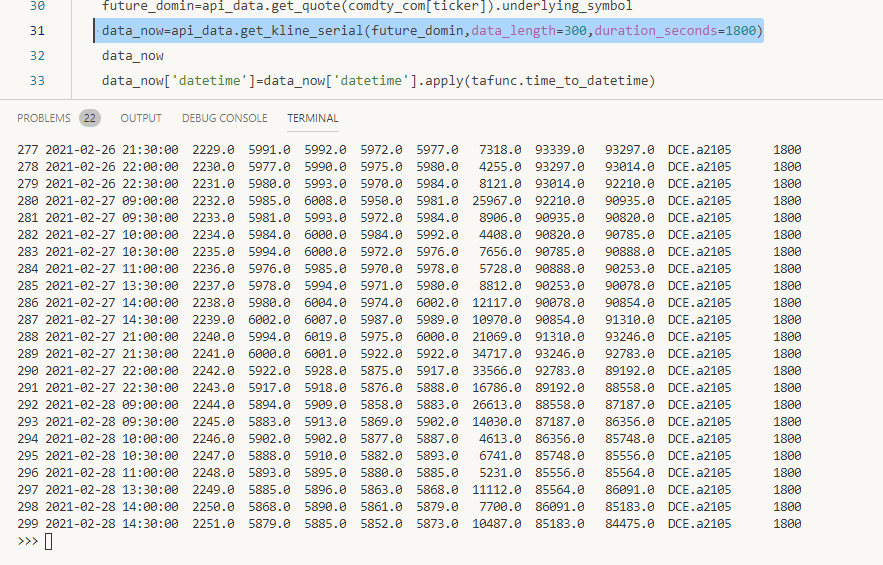Click line number 33 in the gutter

[x=37, y=81]
